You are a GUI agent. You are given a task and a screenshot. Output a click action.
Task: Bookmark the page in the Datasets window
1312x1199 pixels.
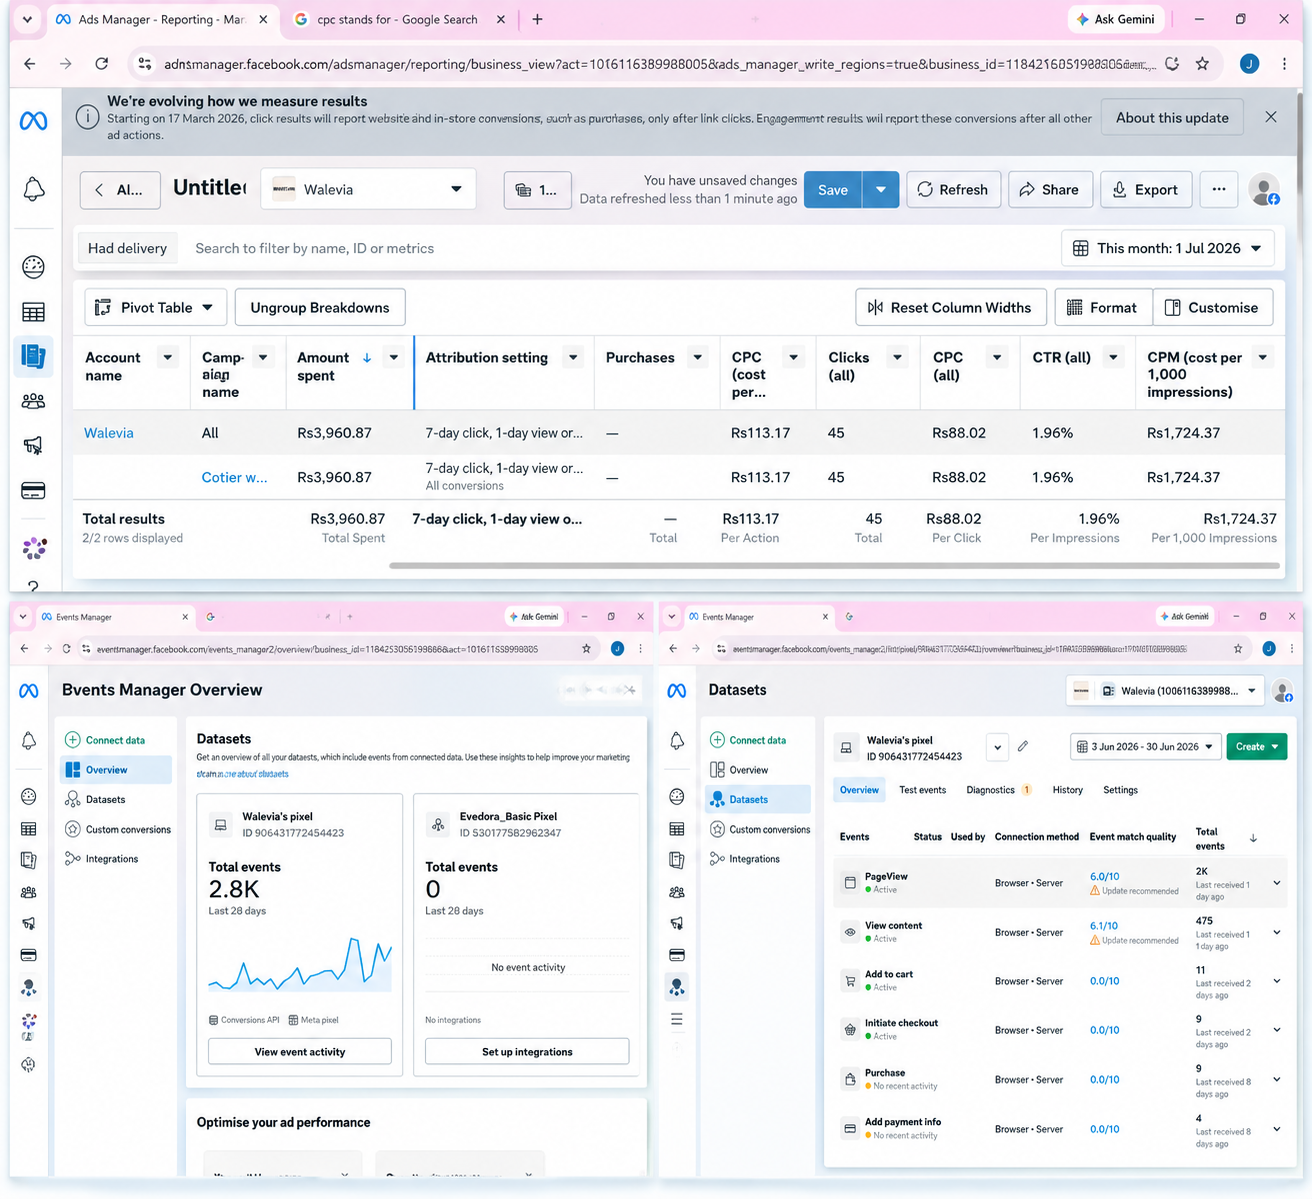point(1238,649)
